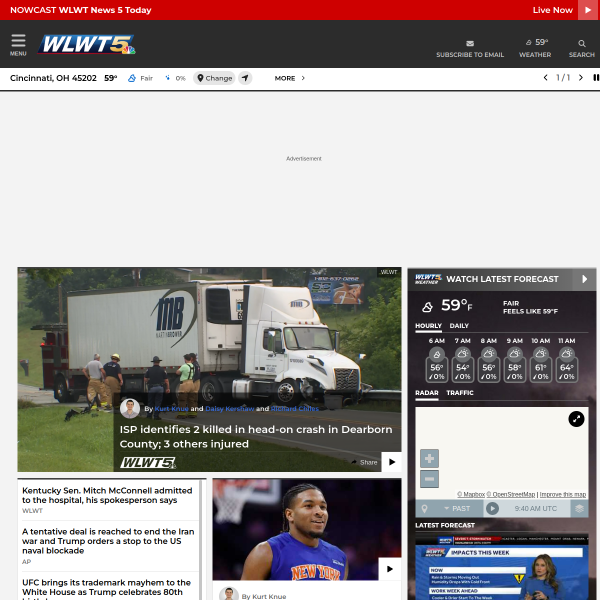Viewport: 600px width, 600px height.
Task: Expand the radar map to fullscreen
Action: tap(576, 419)
